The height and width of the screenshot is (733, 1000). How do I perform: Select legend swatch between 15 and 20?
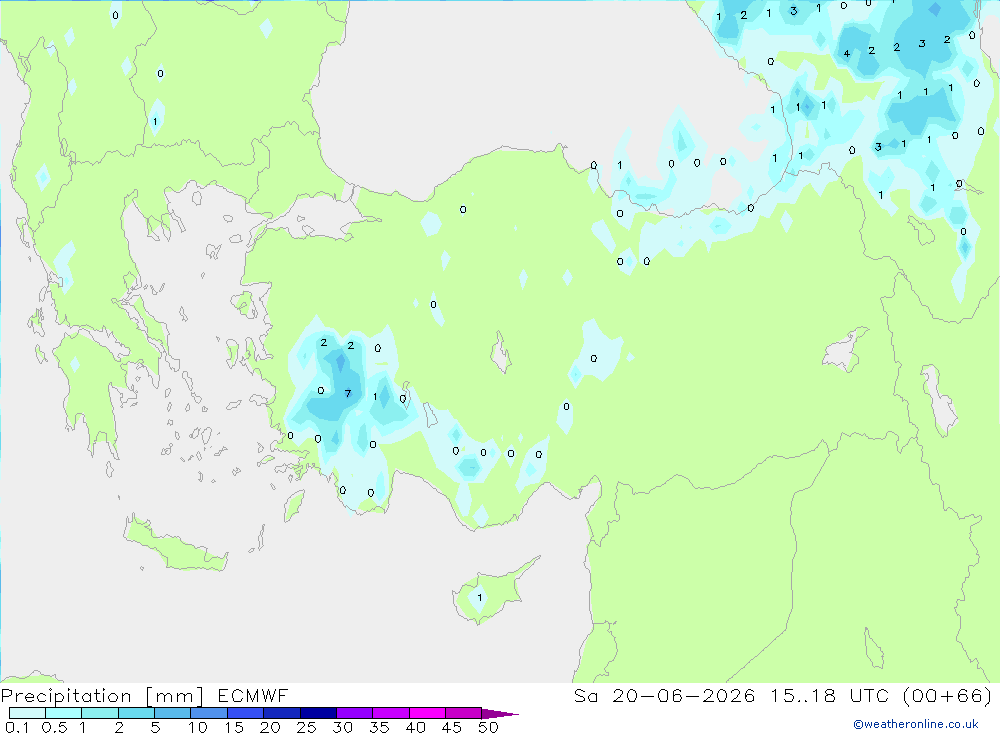pos(246,713)
